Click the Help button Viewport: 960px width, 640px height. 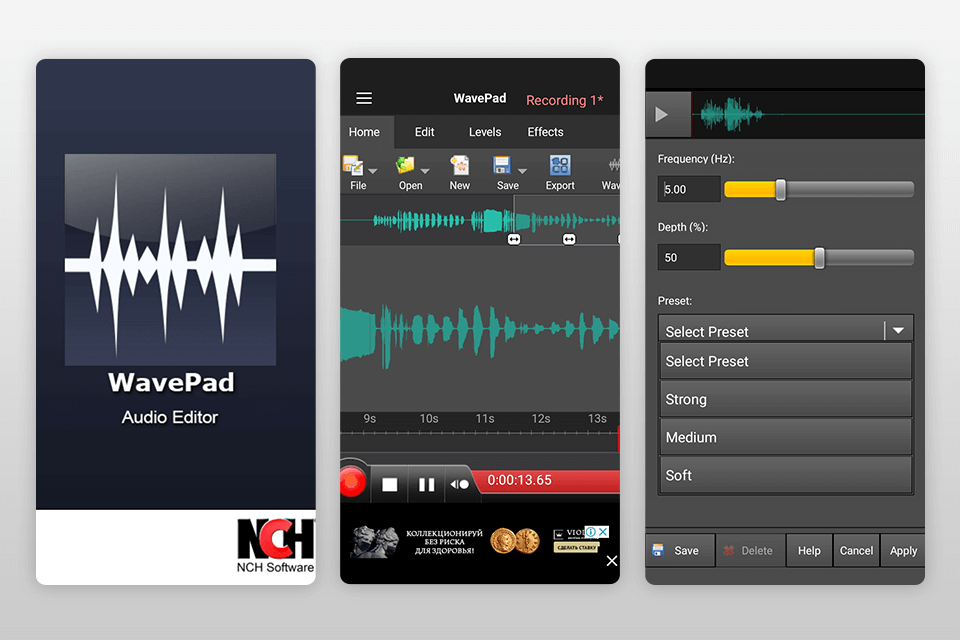pos(808,550)
